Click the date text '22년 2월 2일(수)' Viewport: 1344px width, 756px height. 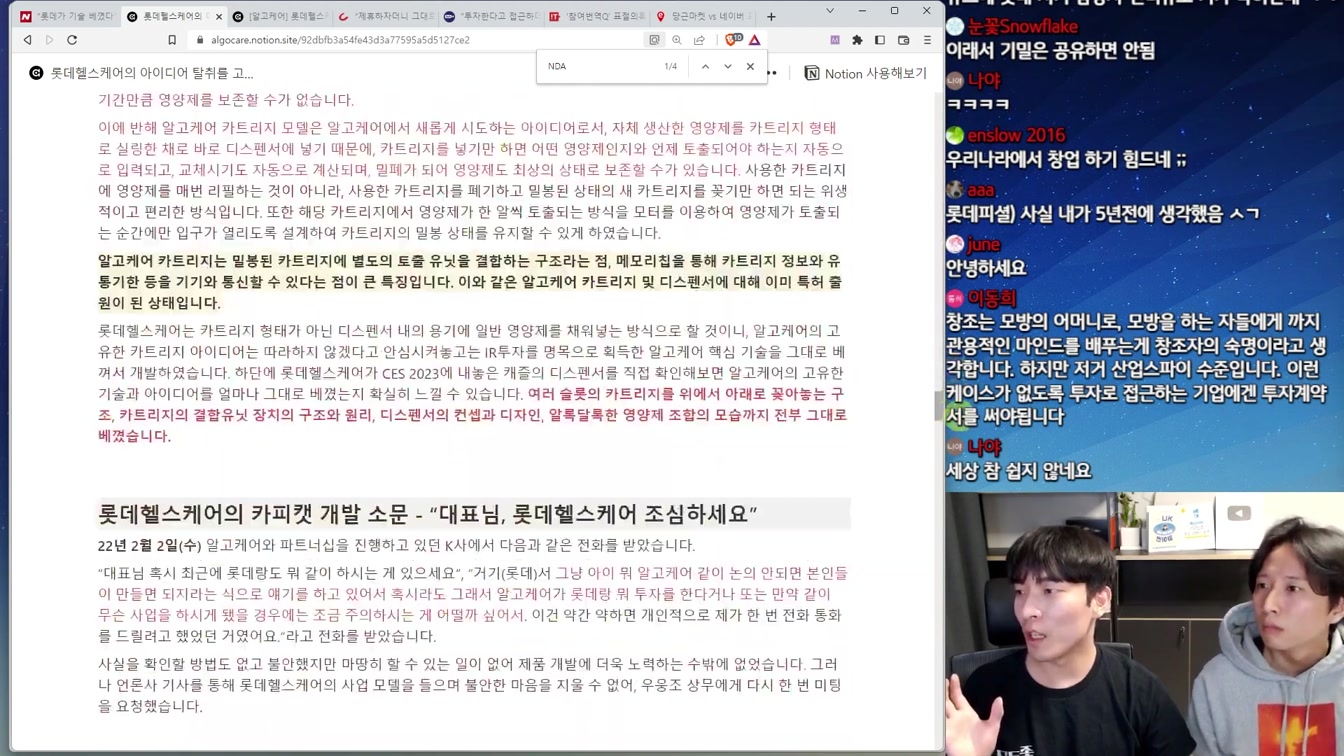pyautogui.click(x=150, y=545)
